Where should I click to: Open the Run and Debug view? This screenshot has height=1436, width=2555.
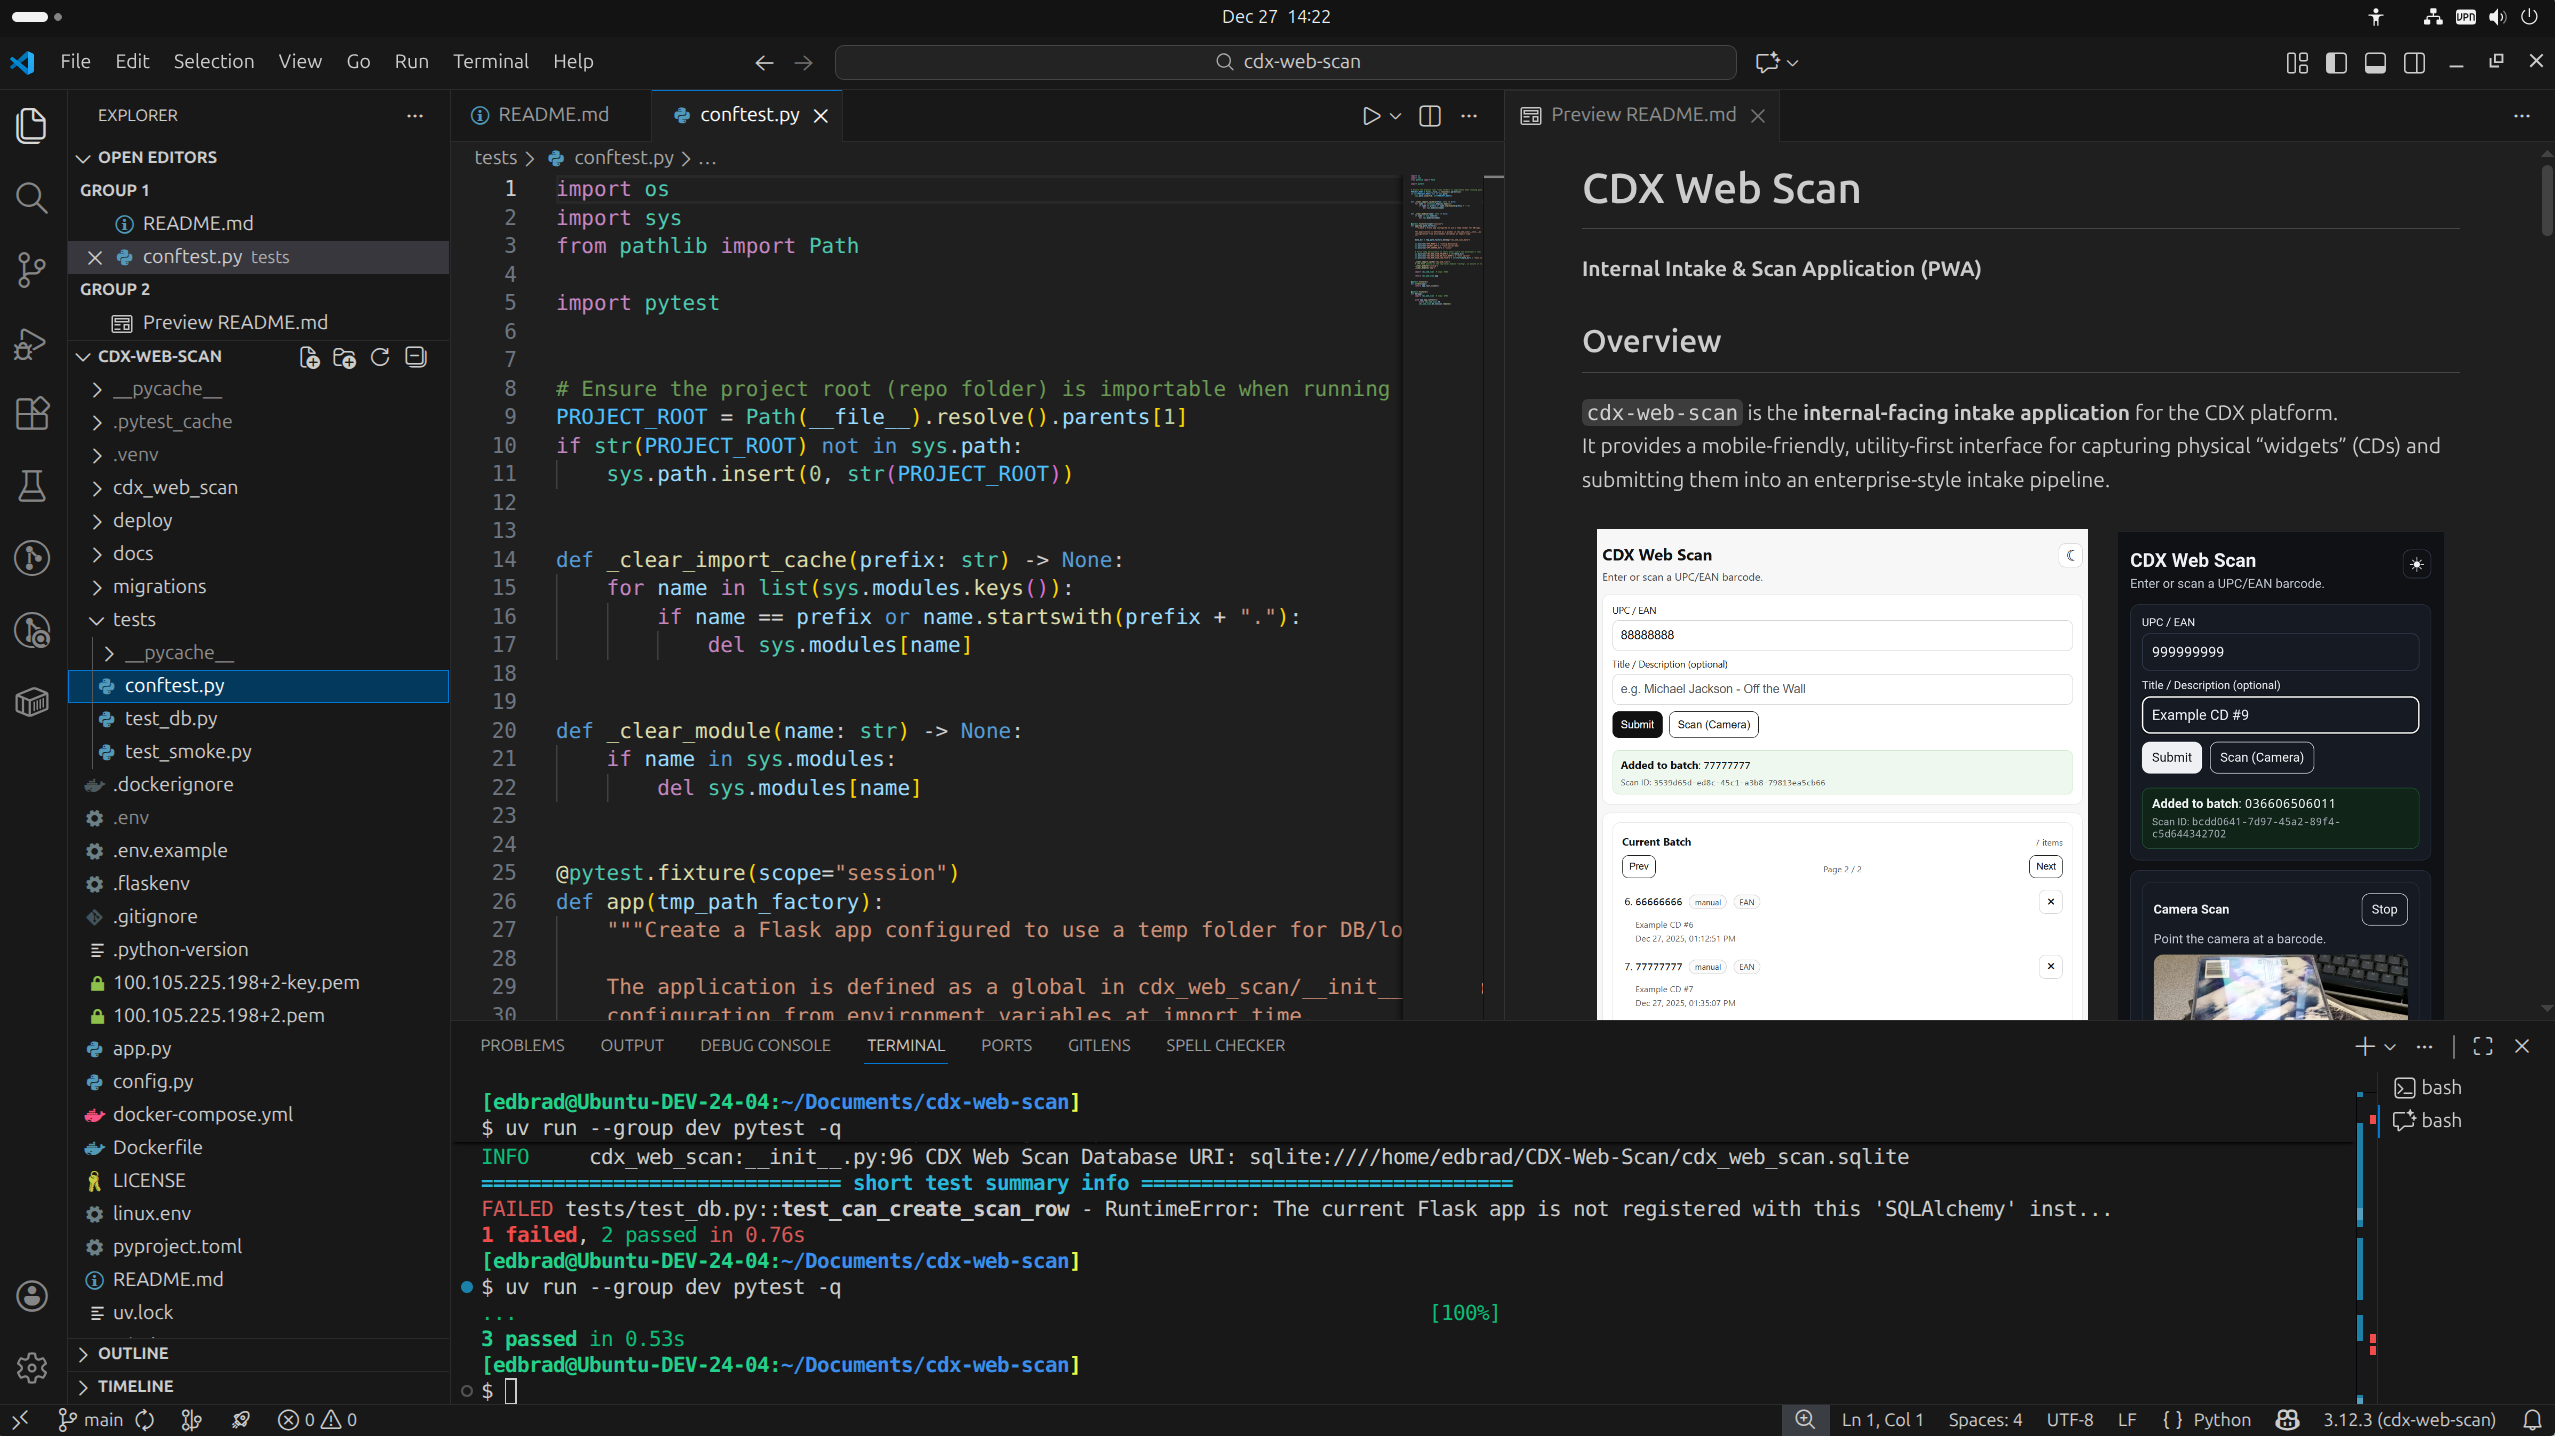(x=32, y=342)
